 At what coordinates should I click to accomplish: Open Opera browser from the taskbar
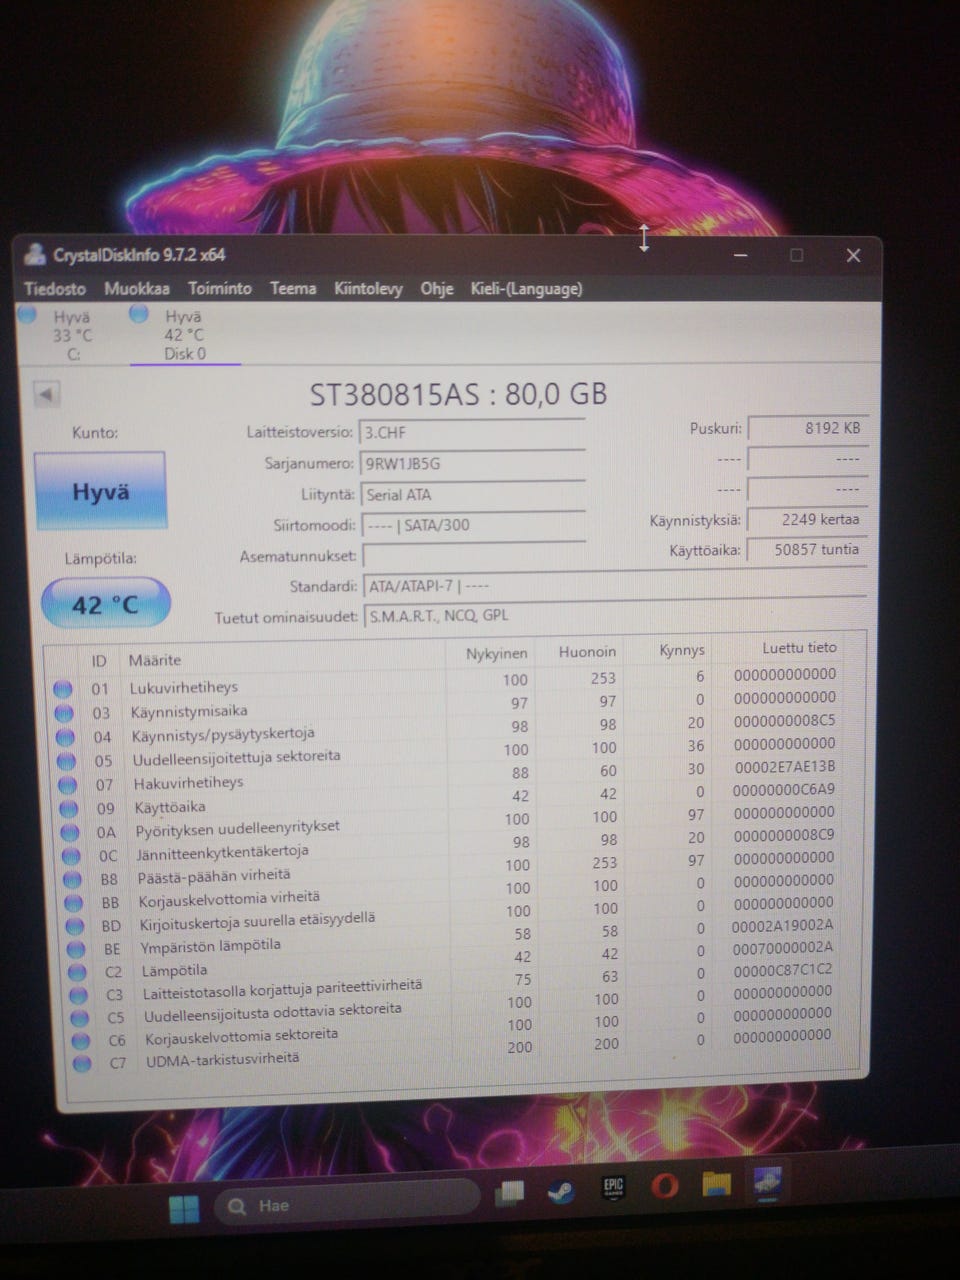click(x=665, y=1186)
